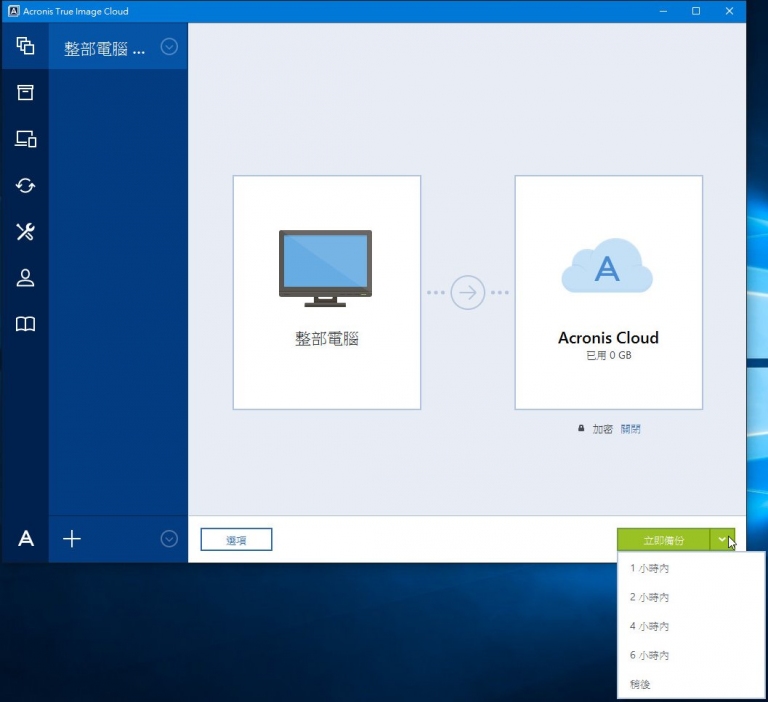Viewport: 768px width, 702px height.
Task: Maximize the Acronis True Image window
Action: pyautogui.click(x=696, y=11)
